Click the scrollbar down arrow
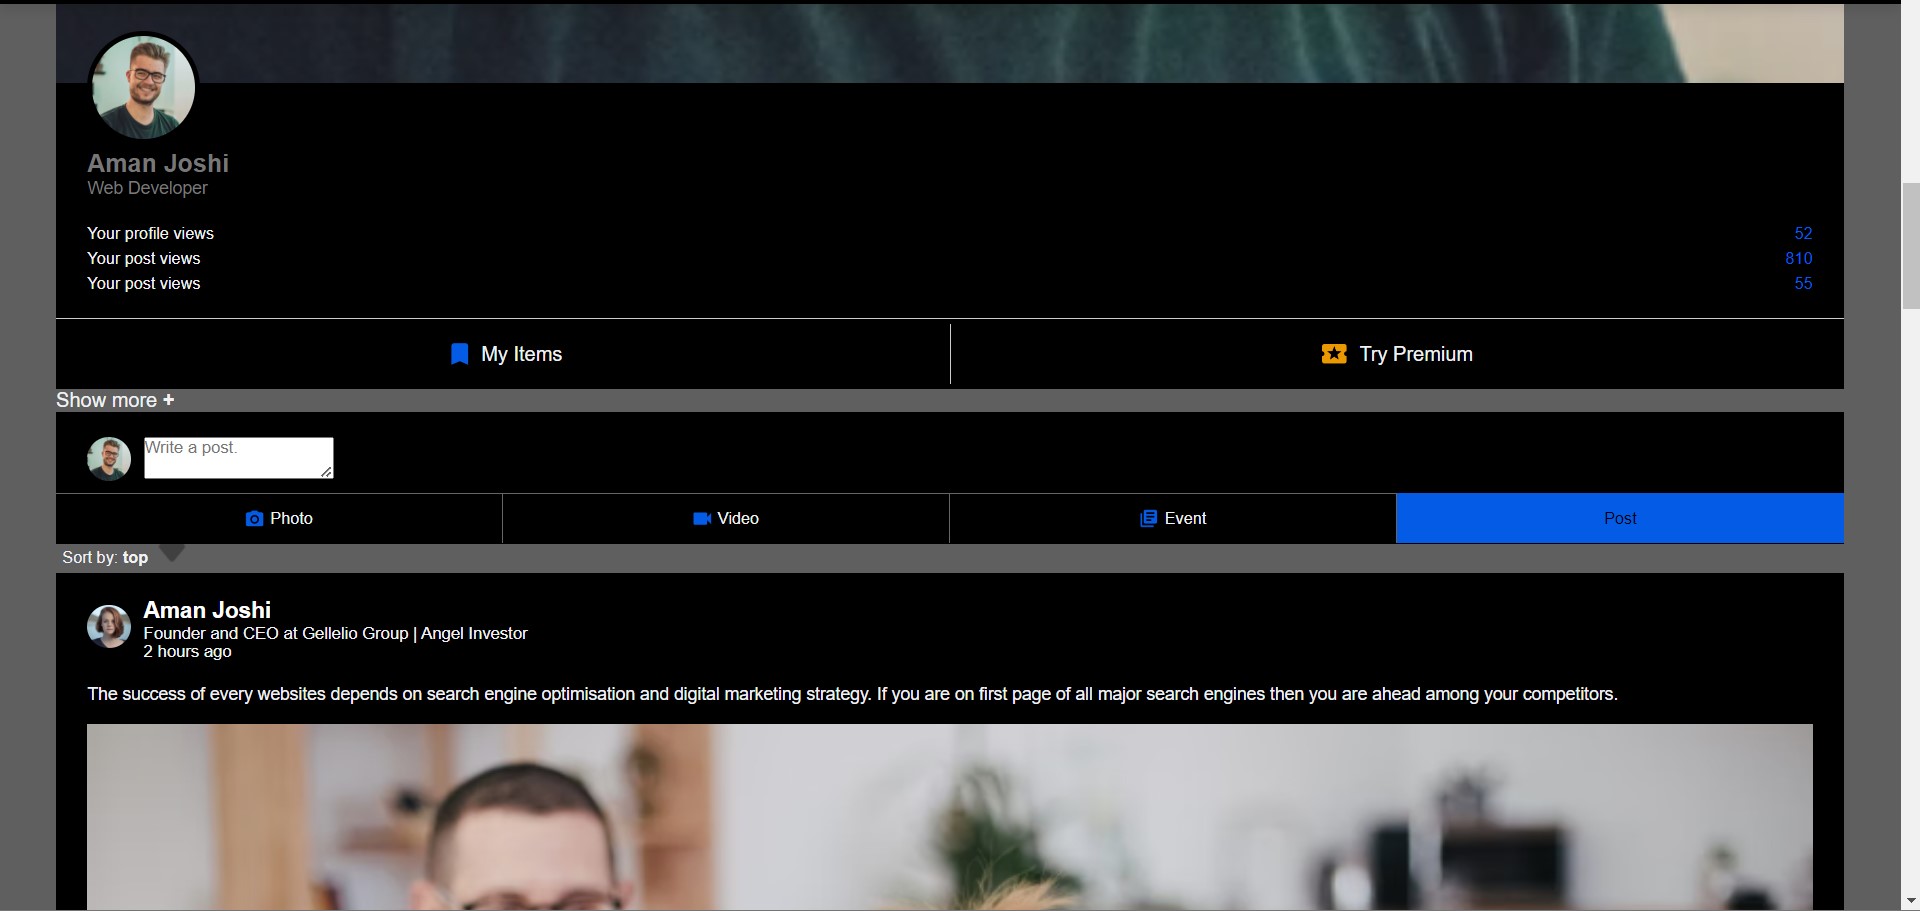The width and height of the screenshot is (1920, 911). pos(1910,902)
